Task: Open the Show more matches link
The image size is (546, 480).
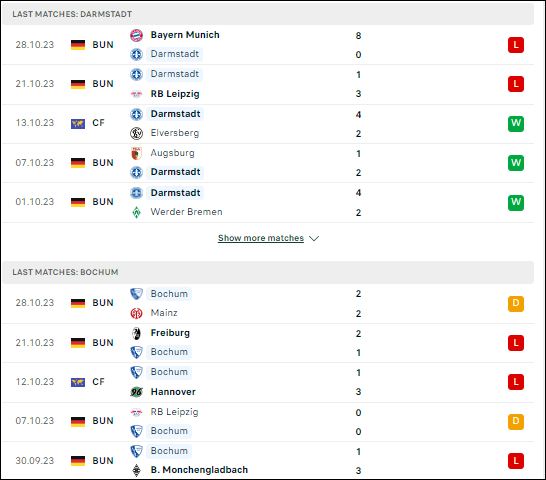Action: [261, 238]
